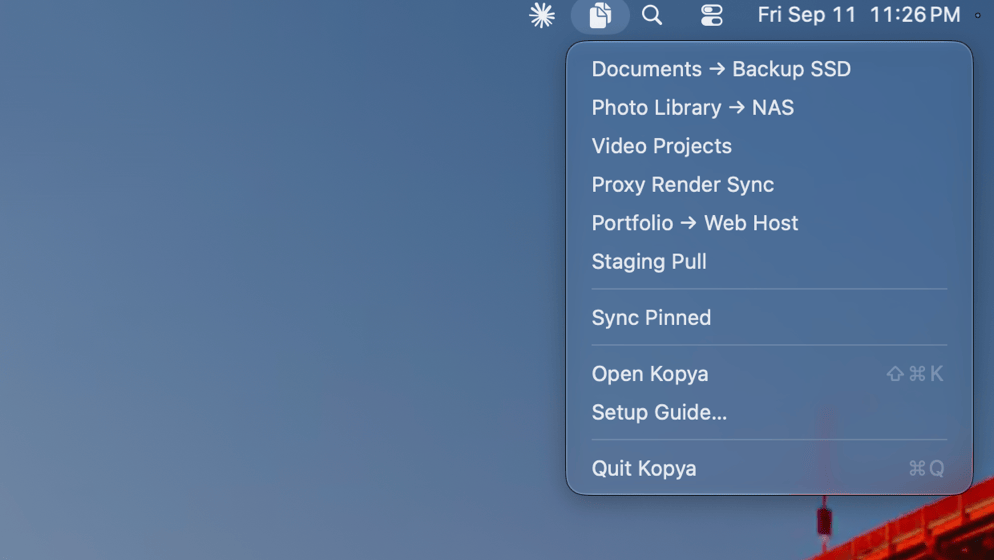
Task: Run Portfolio → Web Host sync
Action: 769,223
